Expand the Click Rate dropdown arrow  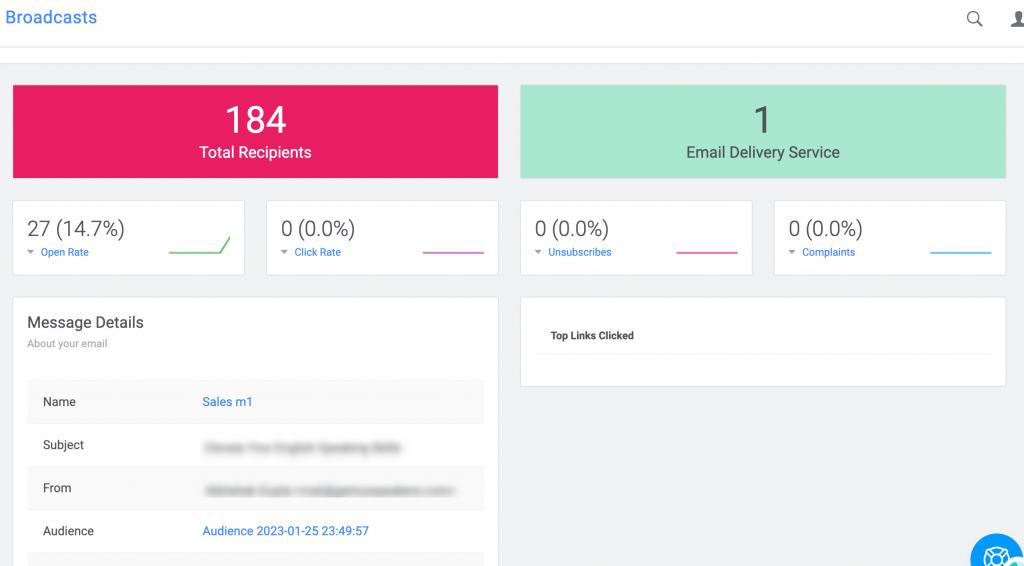coord(284,252)
